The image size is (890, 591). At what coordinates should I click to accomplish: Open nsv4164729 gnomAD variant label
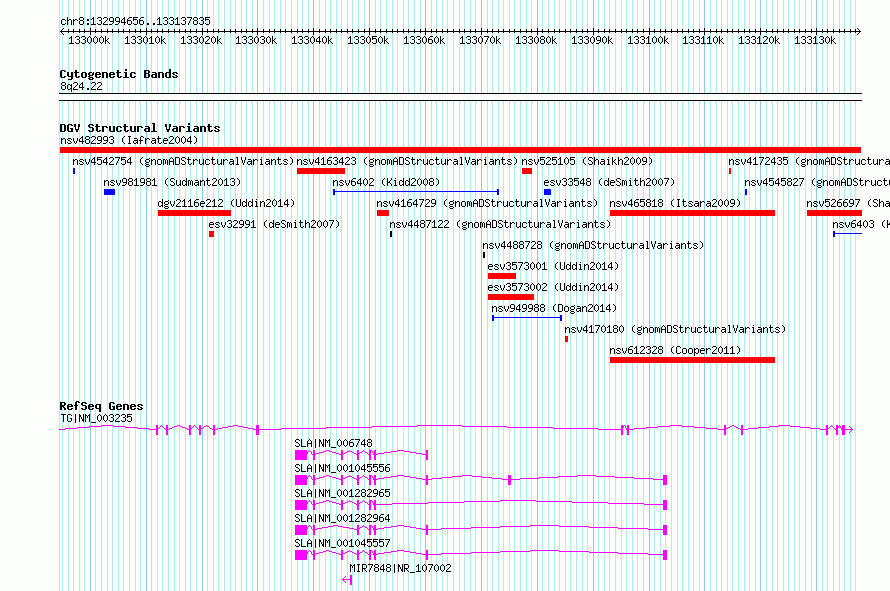(487, 203)
